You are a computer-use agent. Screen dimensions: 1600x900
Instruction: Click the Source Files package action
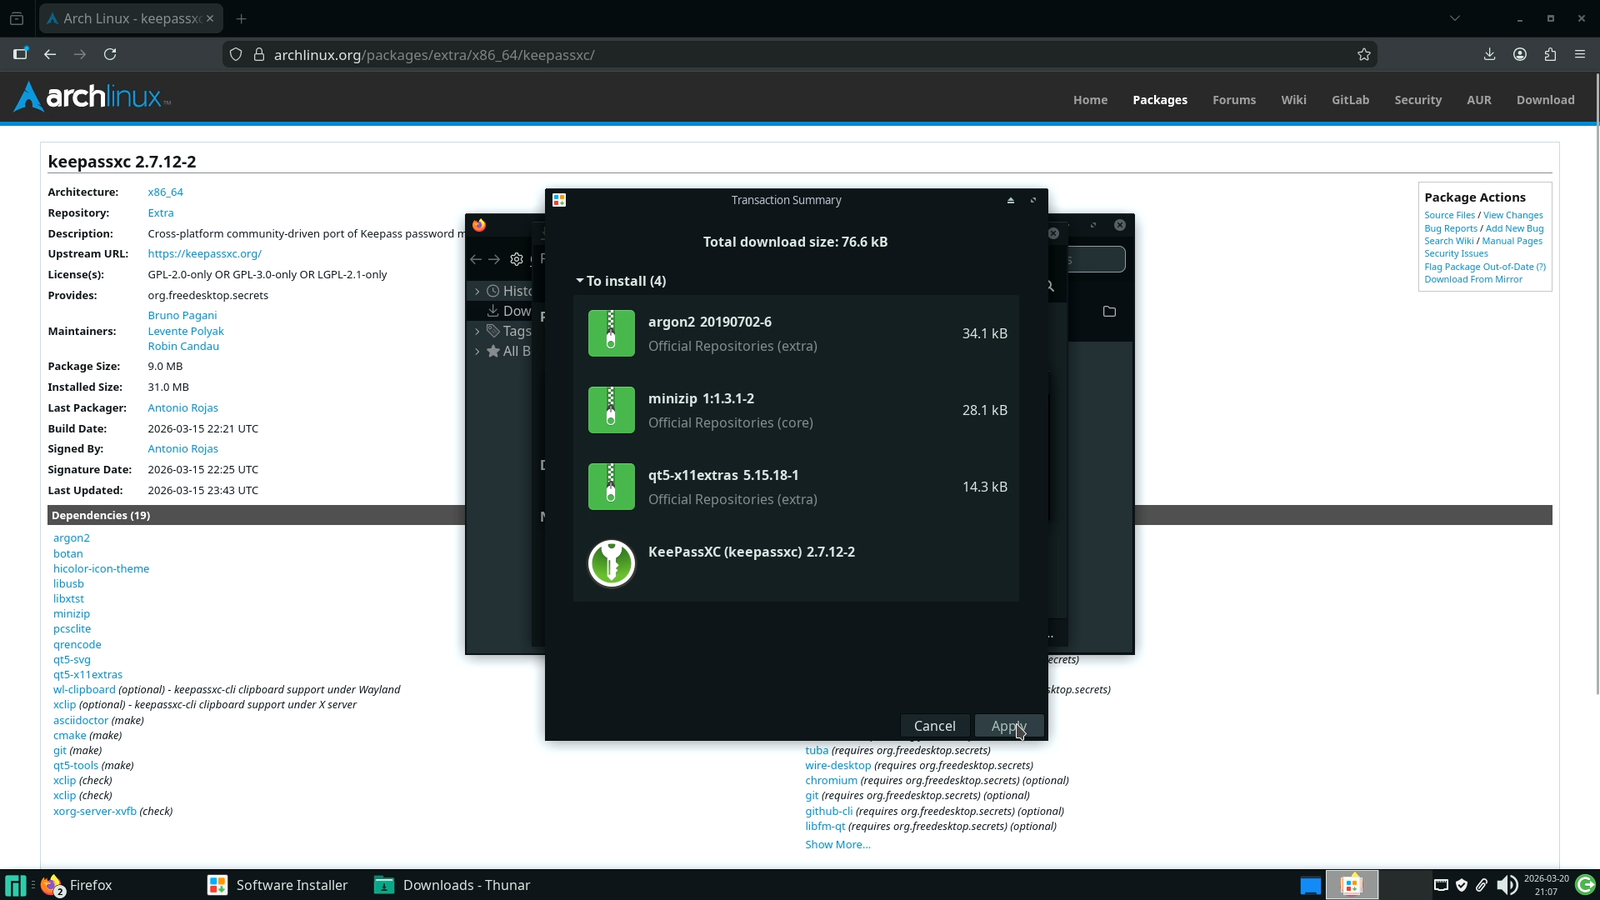1449,215
